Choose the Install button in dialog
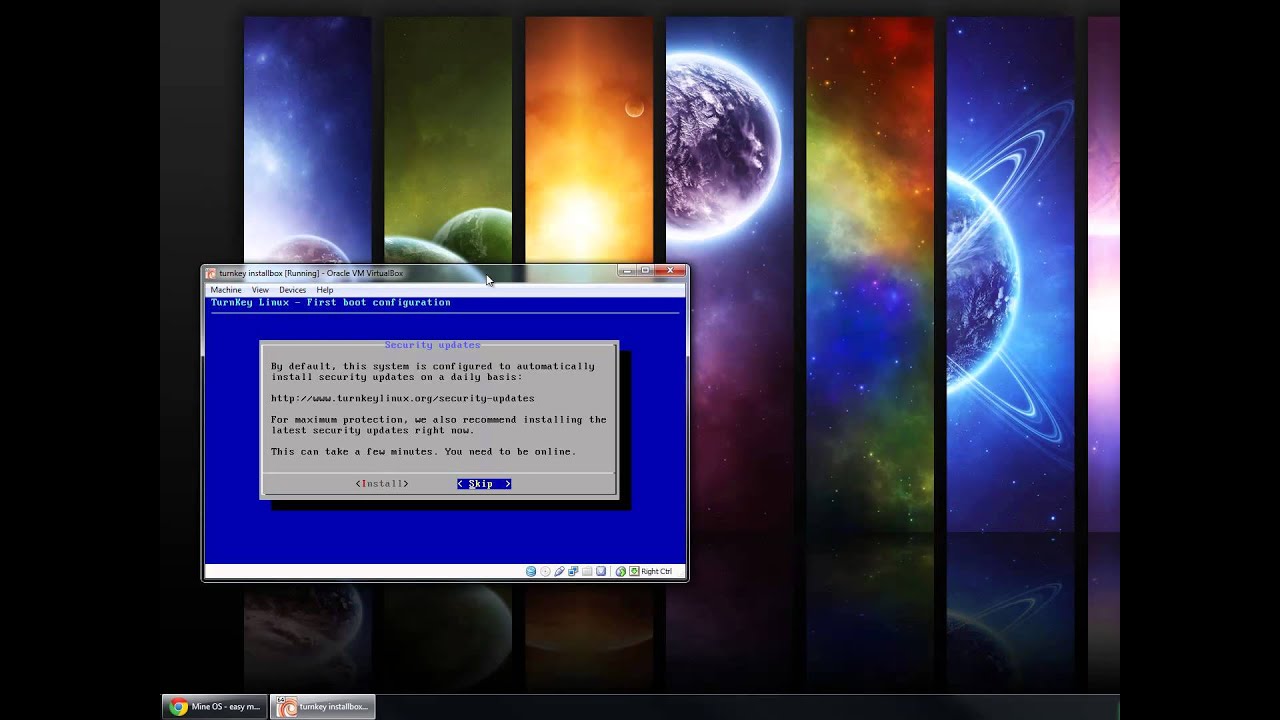The image size is (1280, 720). [x=382, y=484]
